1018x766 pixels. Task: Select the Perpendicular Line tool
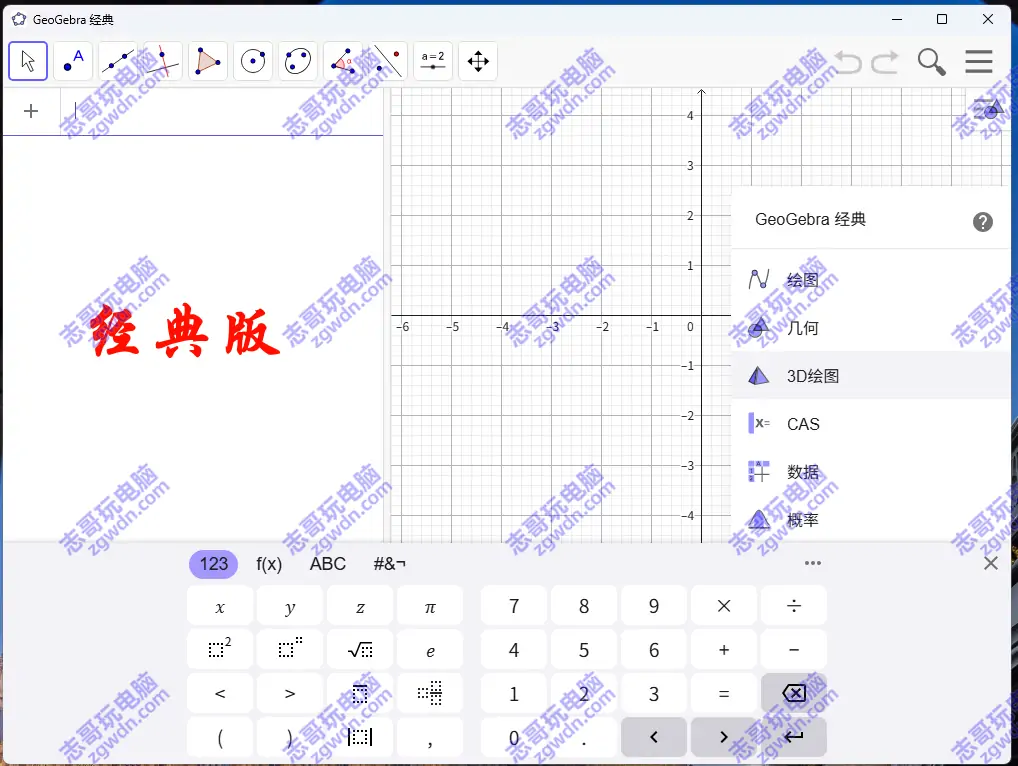(163, 62)
